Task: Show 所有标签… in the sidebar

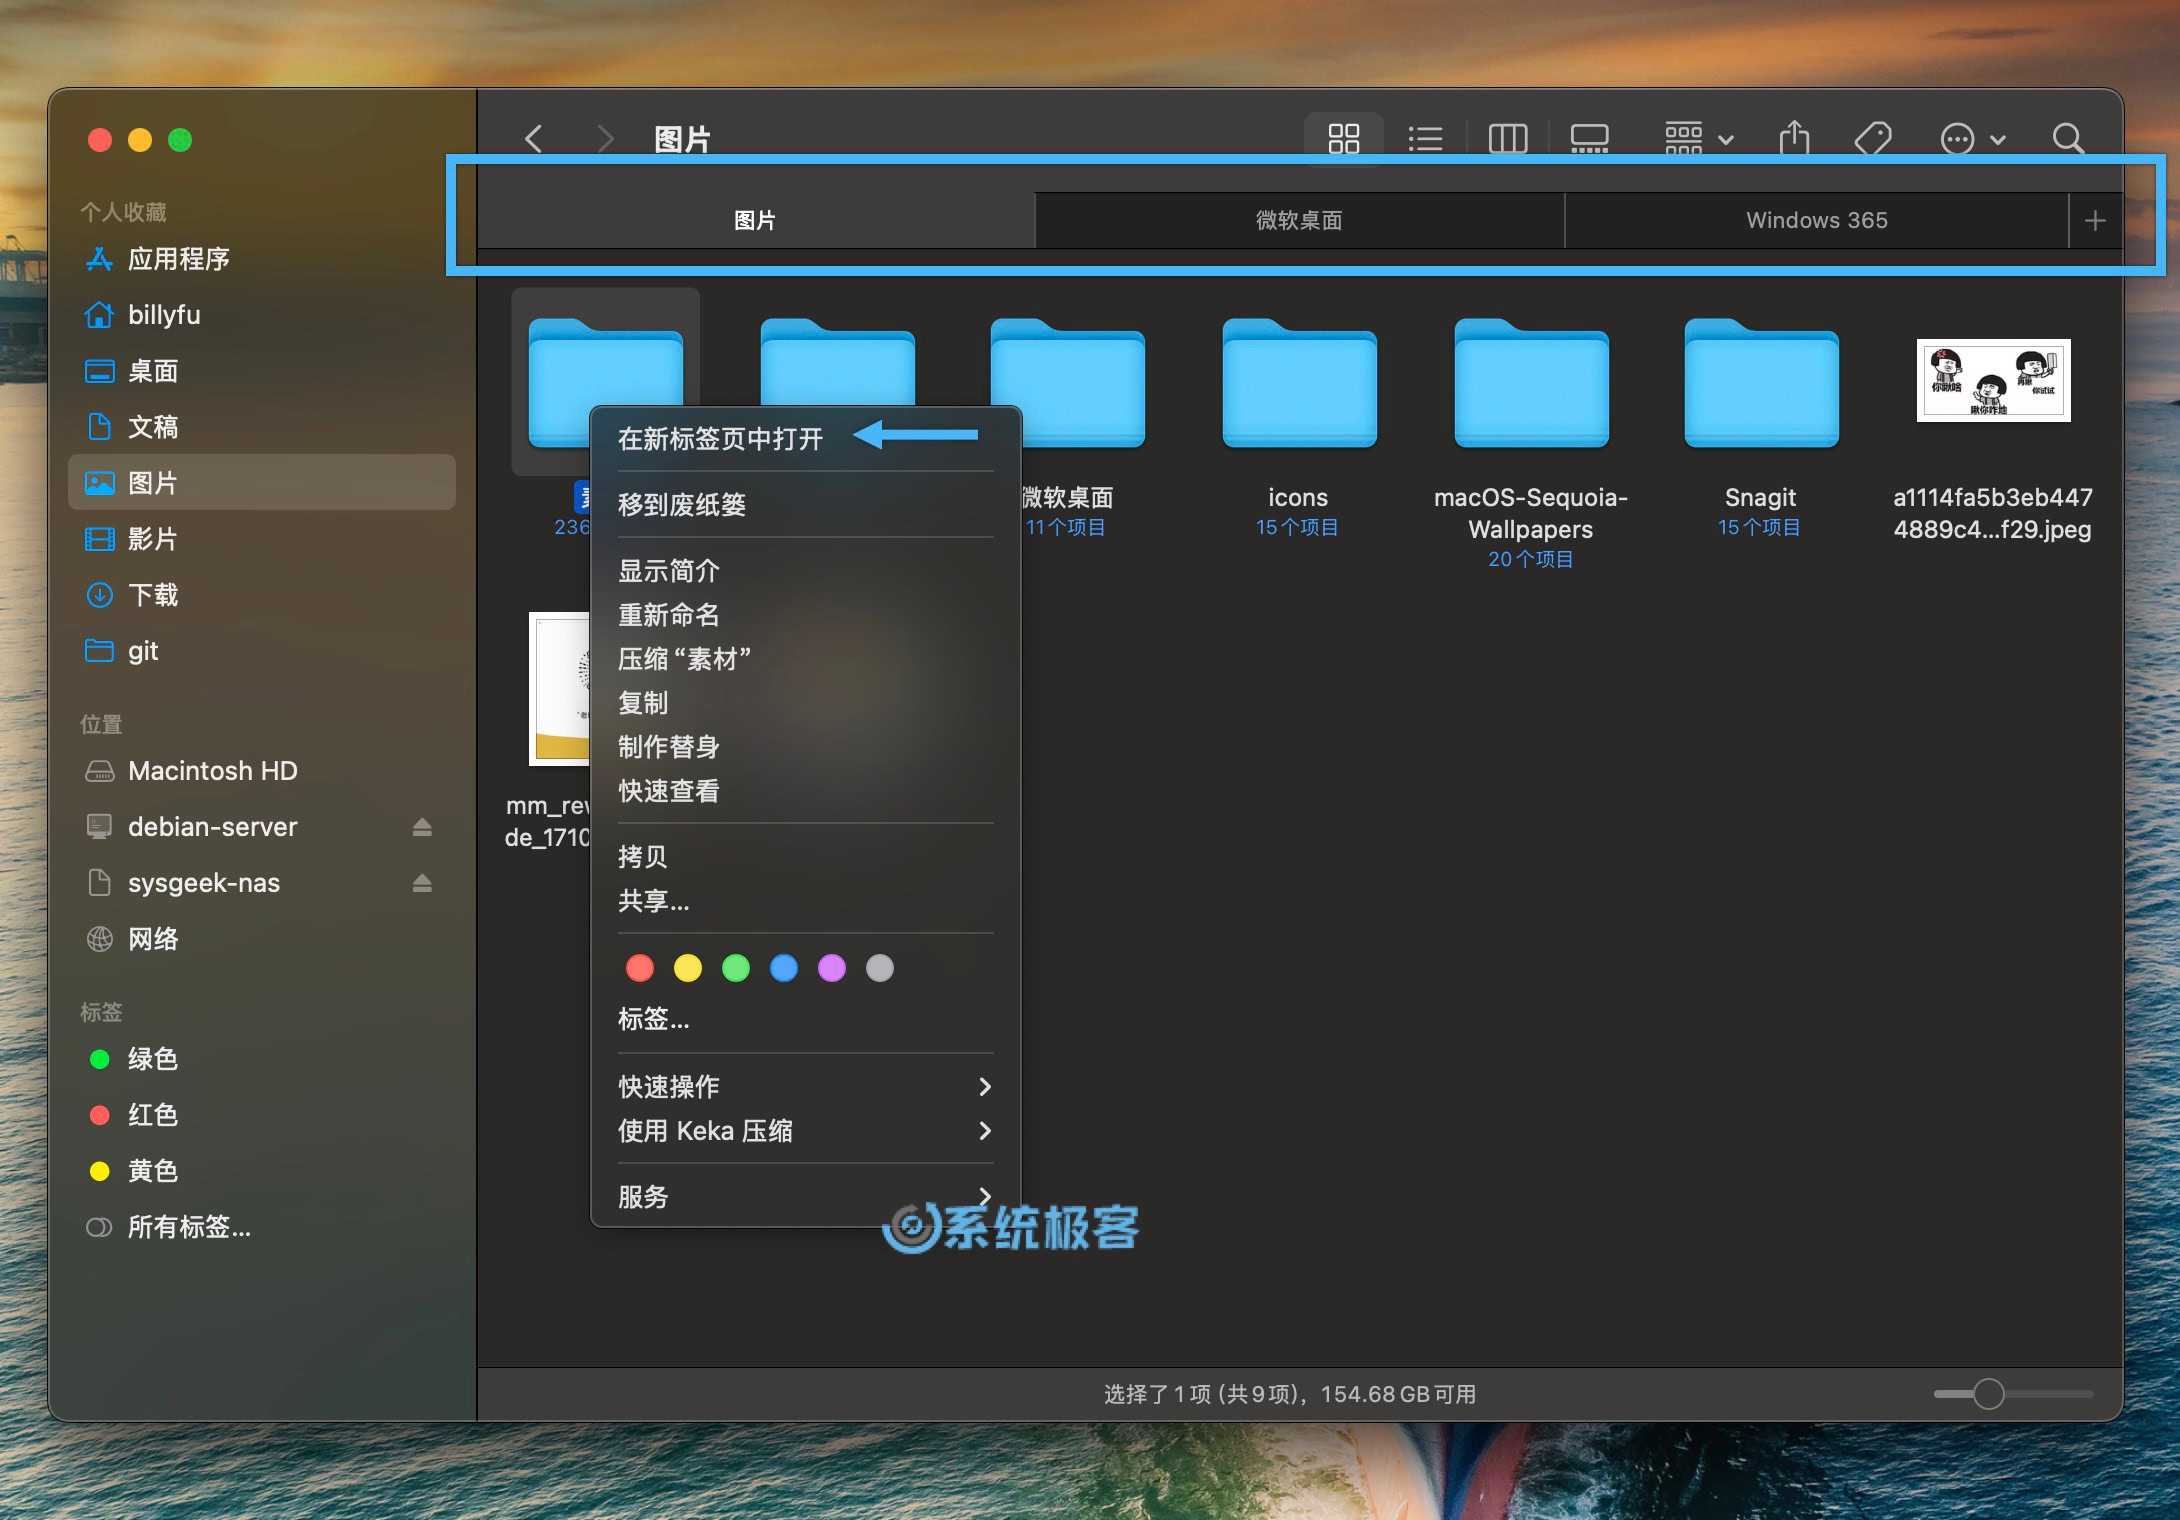Action: [x=262, y=1227]
